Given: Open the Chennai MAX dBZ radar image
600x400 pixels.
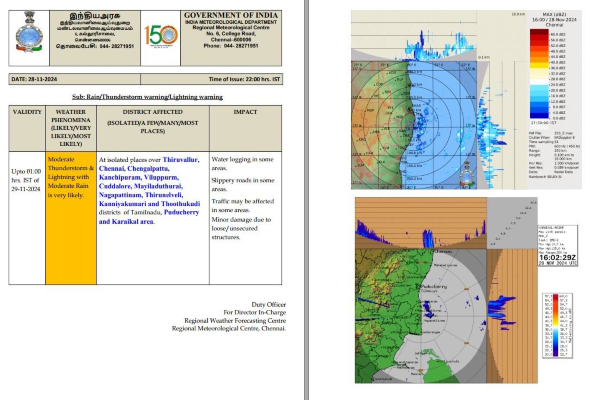Looking at the screenshot, I should click(x=466, y=100).
